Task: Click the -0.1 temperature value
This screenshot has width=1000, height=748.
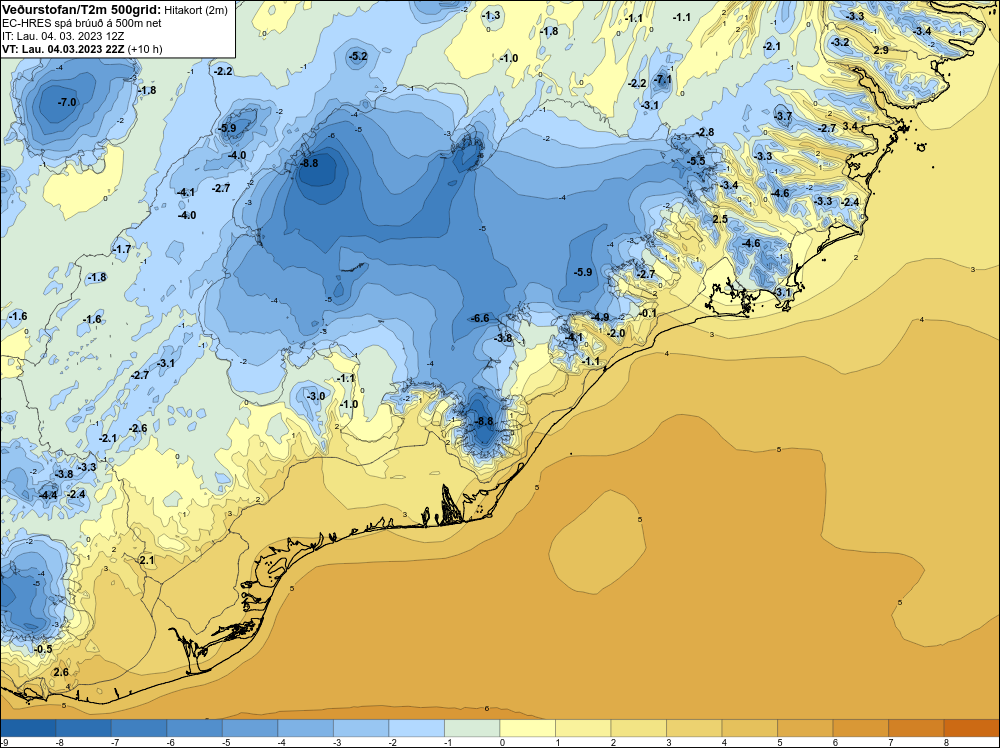Action: coord(647,313)
